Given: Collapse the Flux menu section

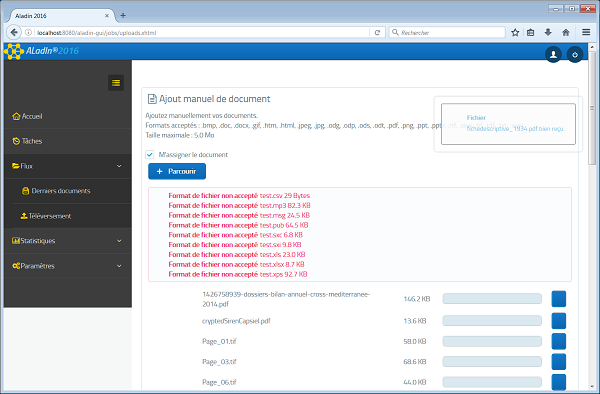Looking at the screenshot, I should coord(68,166).
